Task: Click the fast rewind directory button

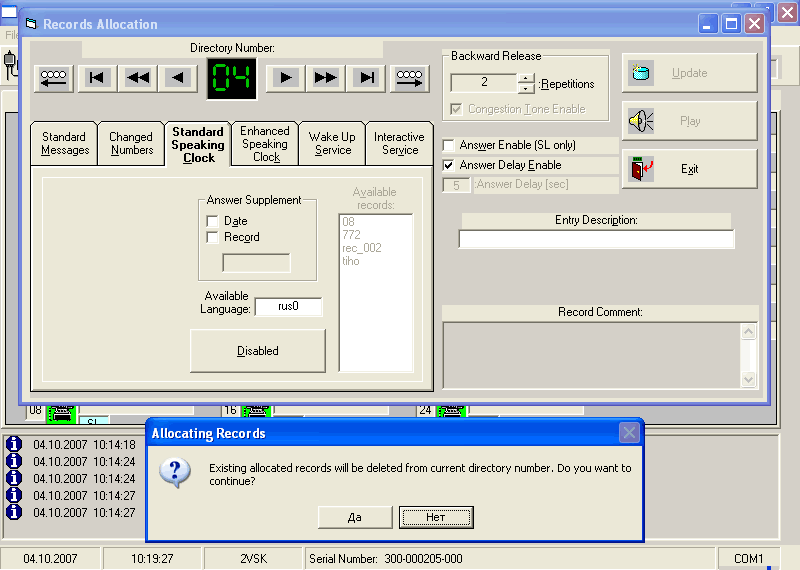Action: click(x=138, y=78)
